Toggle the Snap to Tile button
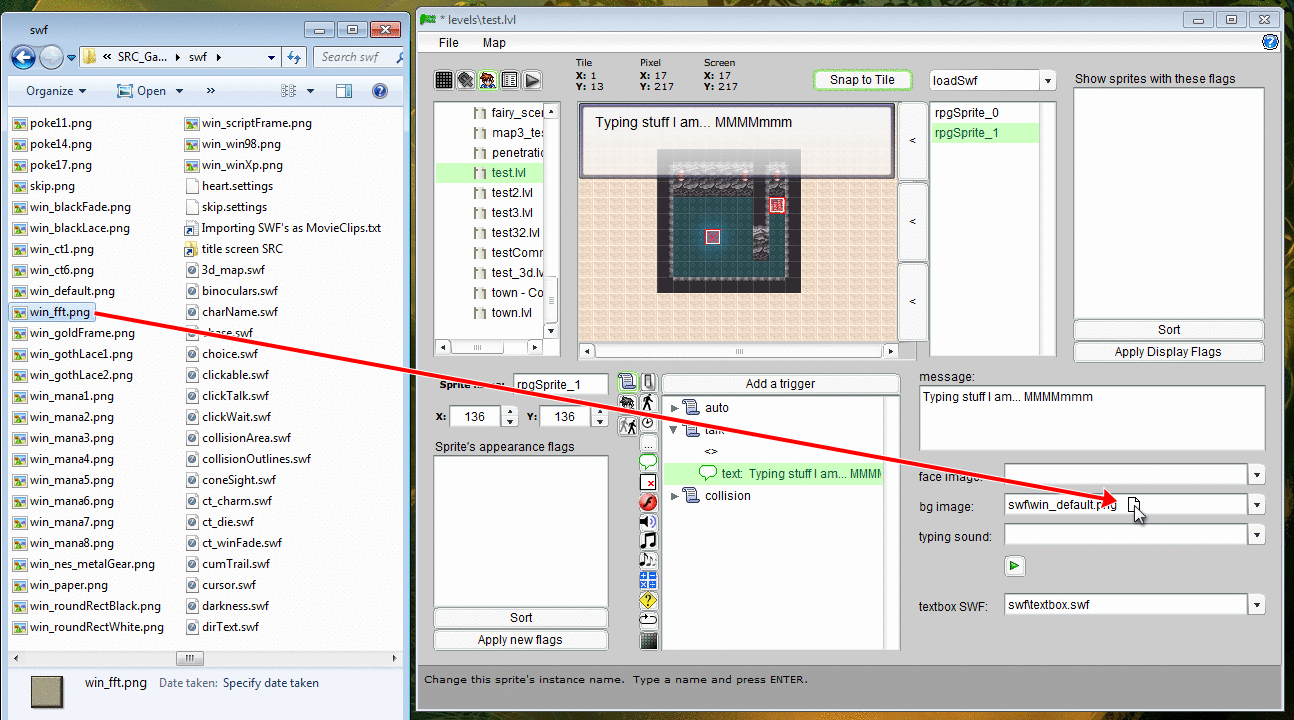Image resolution: width=1294 pixels, height=720 pixels. coord(862,80)
